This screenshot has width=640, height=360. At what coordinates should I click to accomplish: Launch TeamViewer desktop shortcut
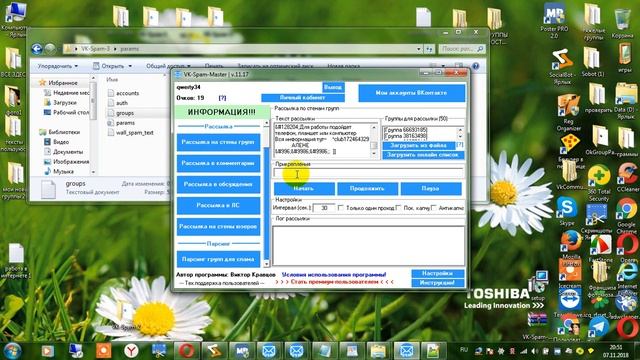(x=570, y=301)
